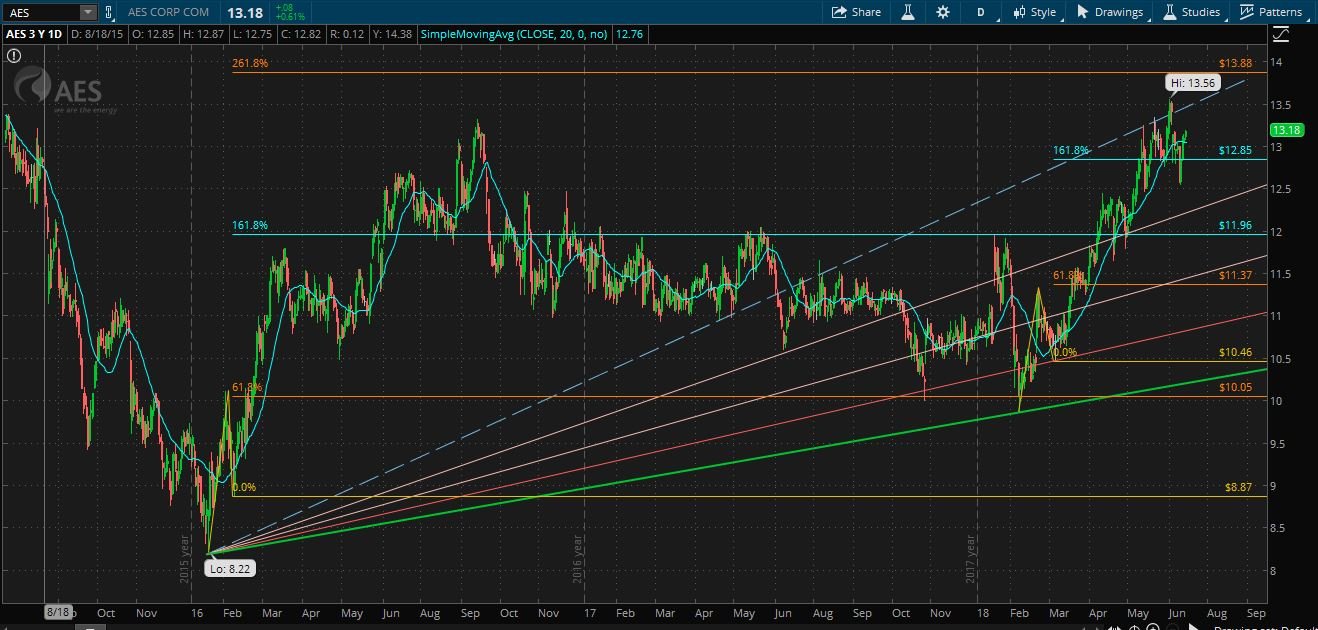
Task: Click the symbol link icon beside AES field
Action: coord(109,12)
